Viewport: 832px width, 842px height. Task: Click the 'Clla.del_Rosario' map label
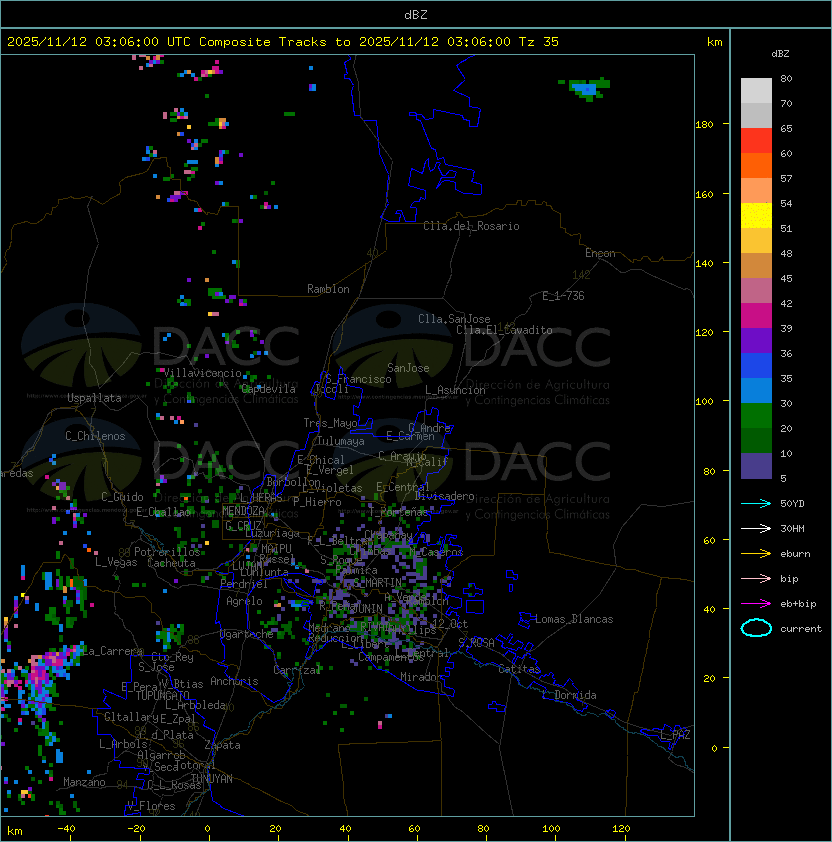point(471,226)
